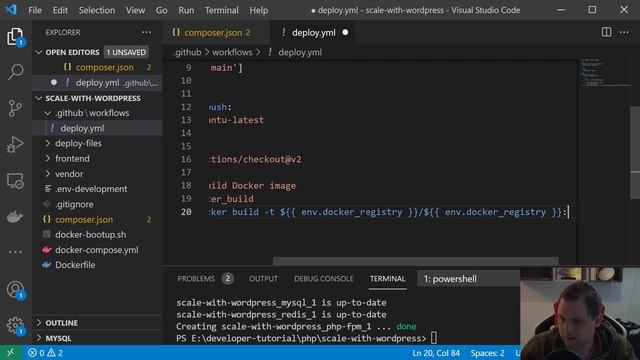Viewport: 640px width, 360px height.
Task: Expand the Outline section
Action: [x=97, y=323]
